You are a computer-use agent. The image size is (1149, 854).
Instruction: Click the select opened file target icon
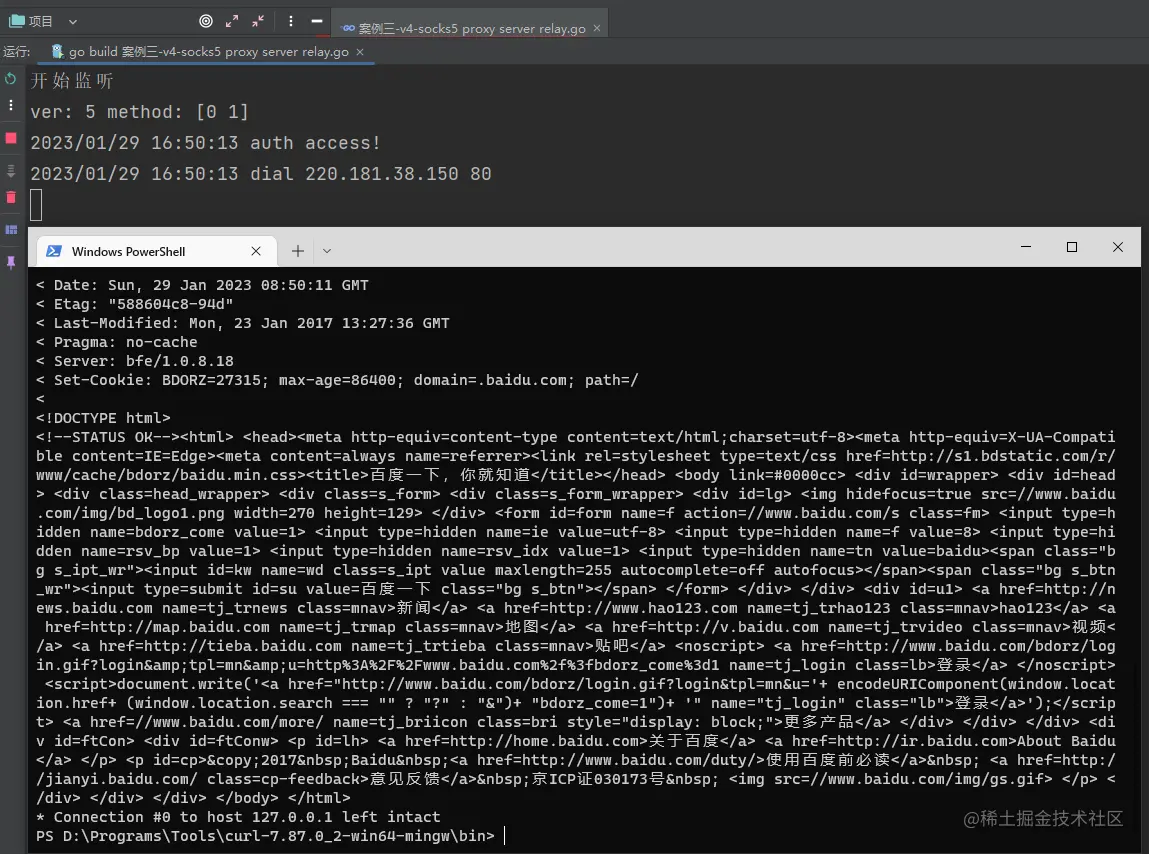pos(206,21)
